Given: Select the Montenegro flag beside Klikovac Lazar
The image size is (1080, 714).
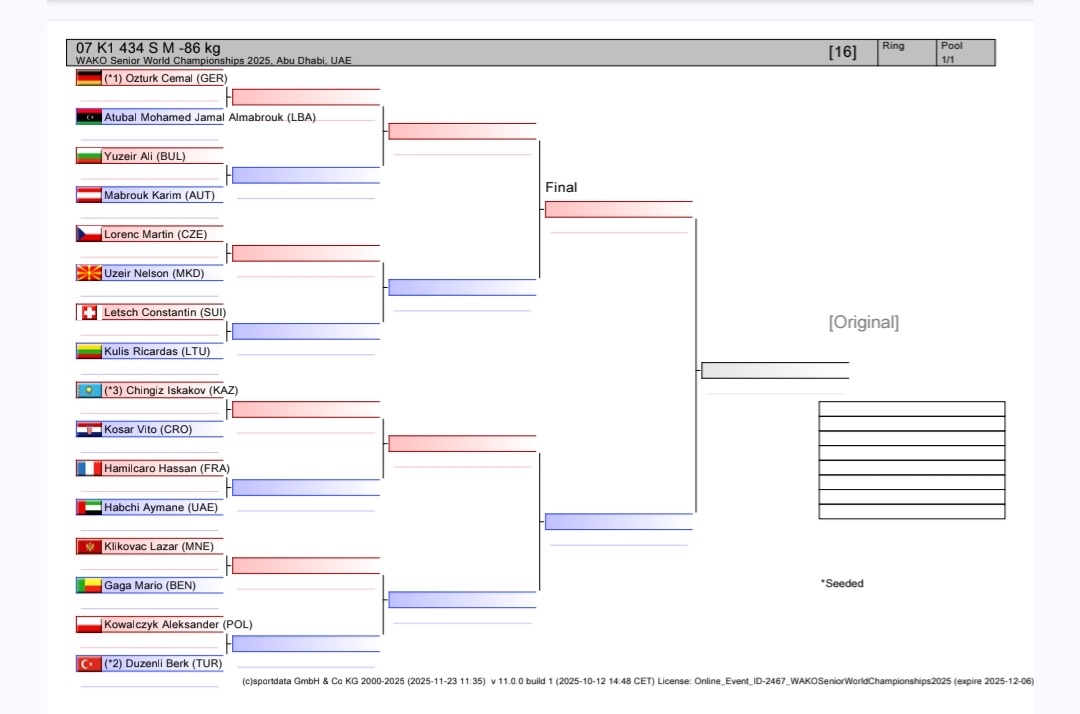Looking at the screenshot, I should [89, 547].
